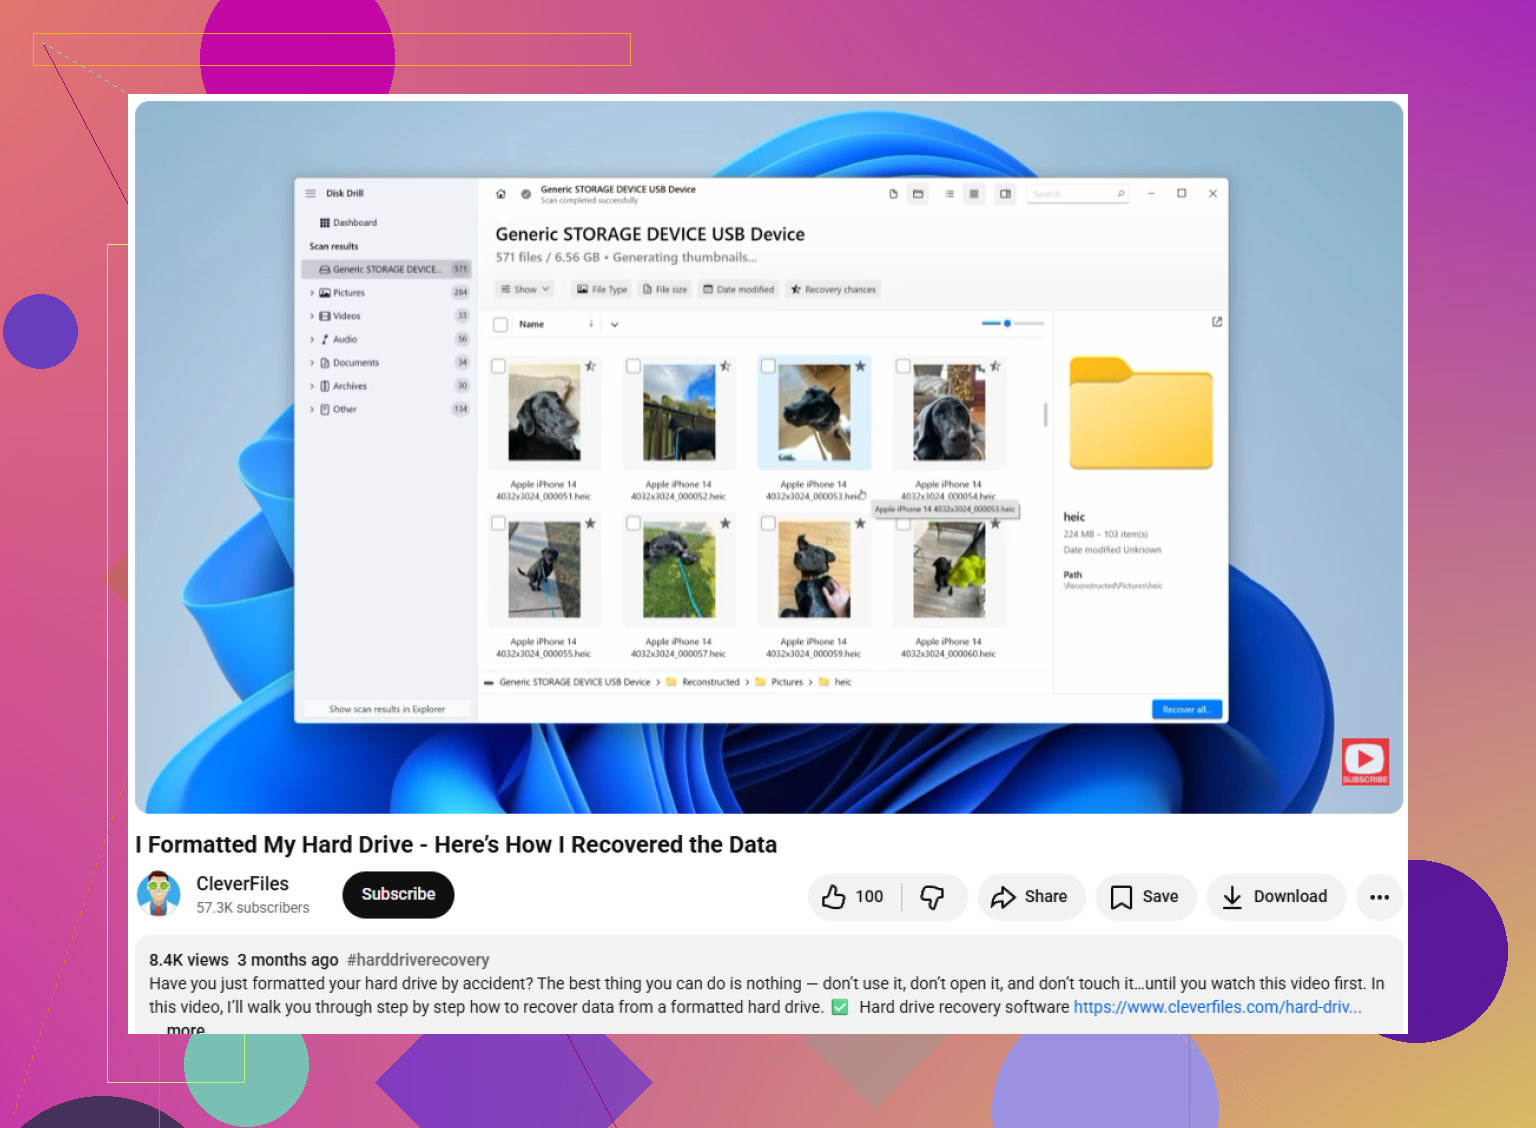This screenshot has width=1536, height=1128.
Task: Check the box on 000052.heic thumbnail
Action: coord(633,366)
